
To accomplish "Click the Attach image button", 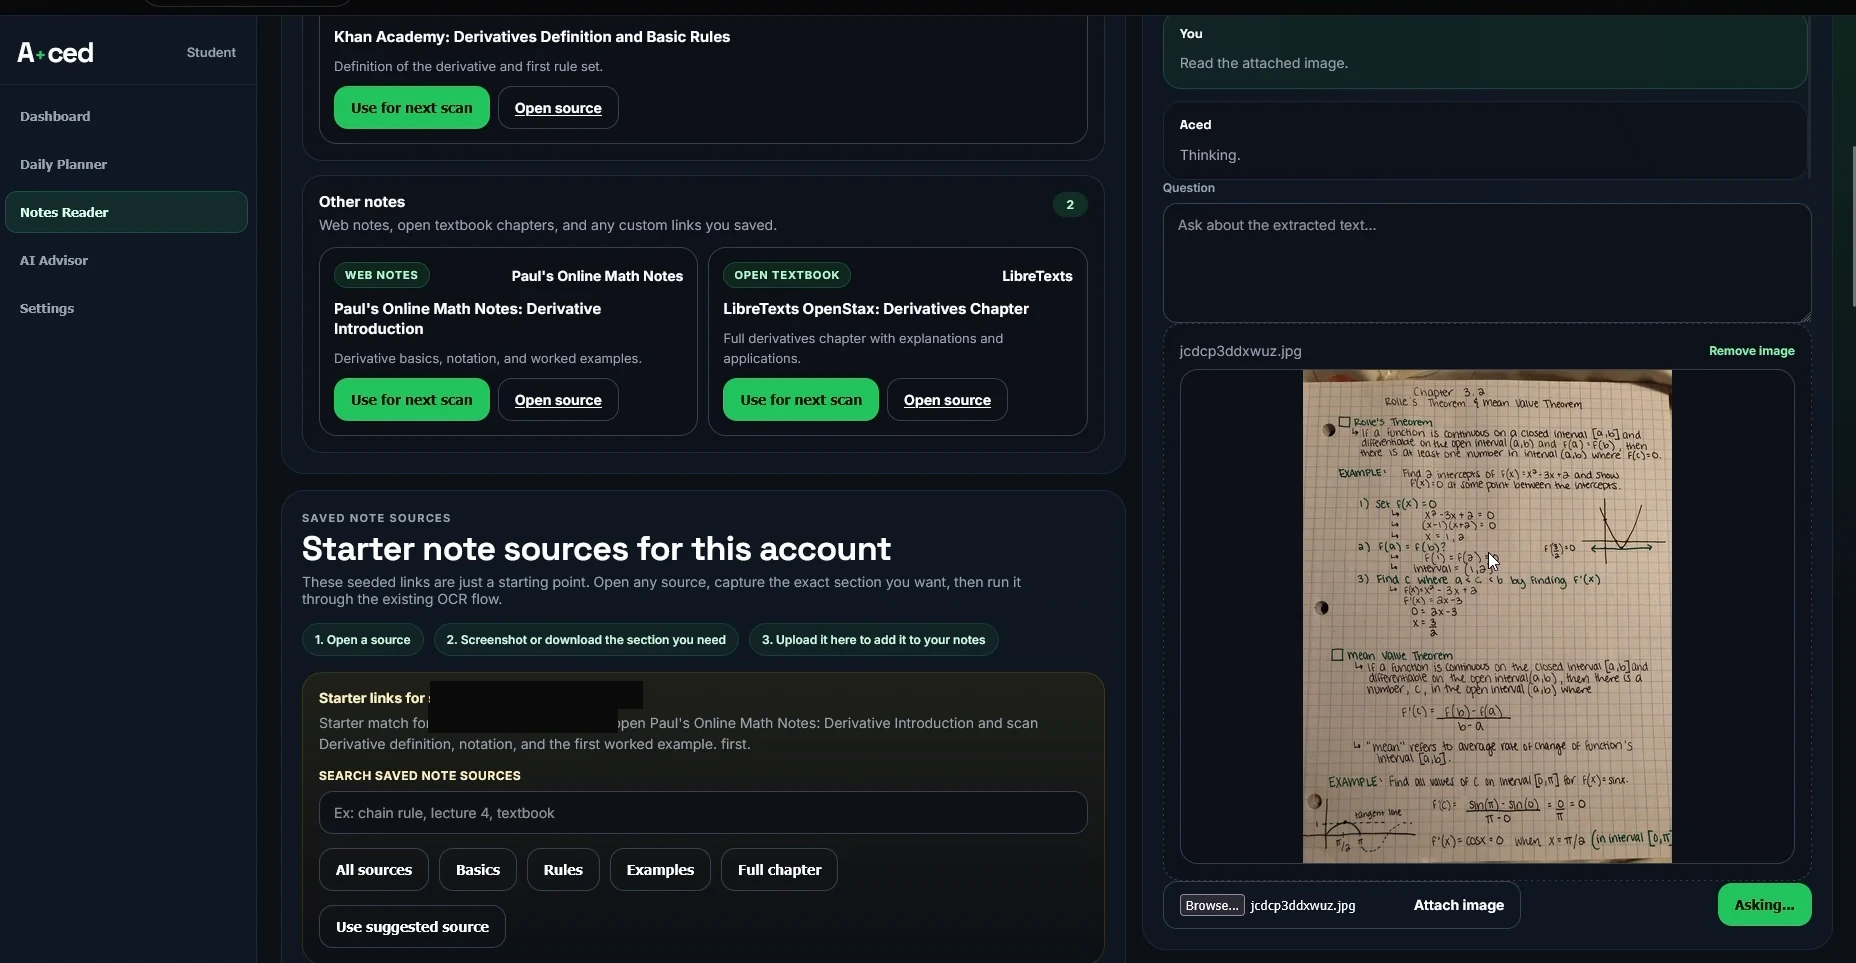I will (x=1458, y=905).
